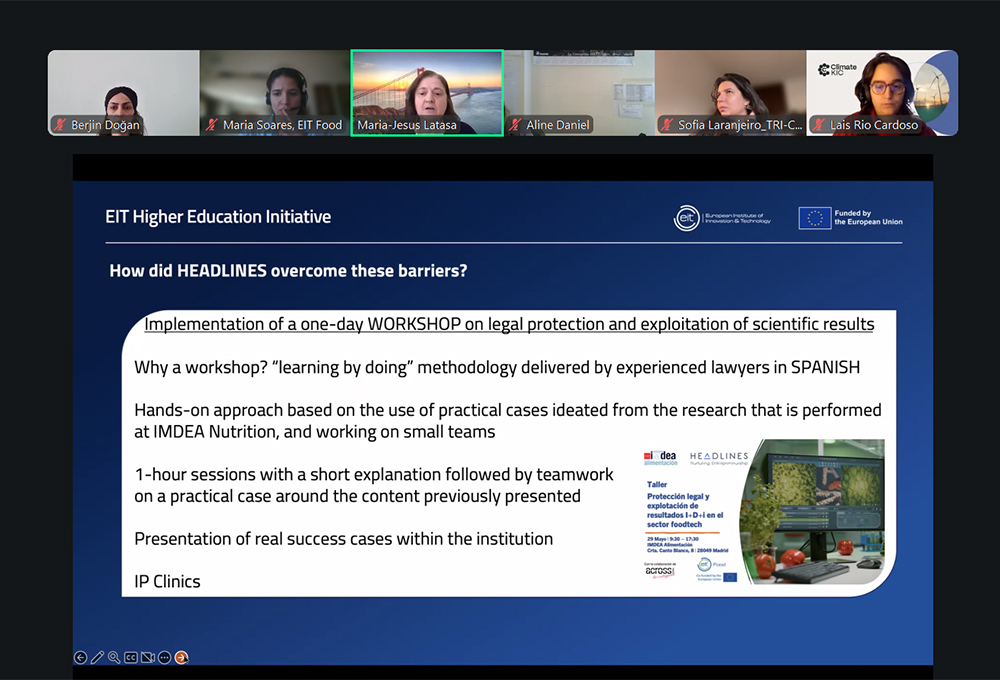This screenshot has width=1000, height=680.
Task: Click Berjin Doğan's muted microphone icon
Action: coord(61,126)
